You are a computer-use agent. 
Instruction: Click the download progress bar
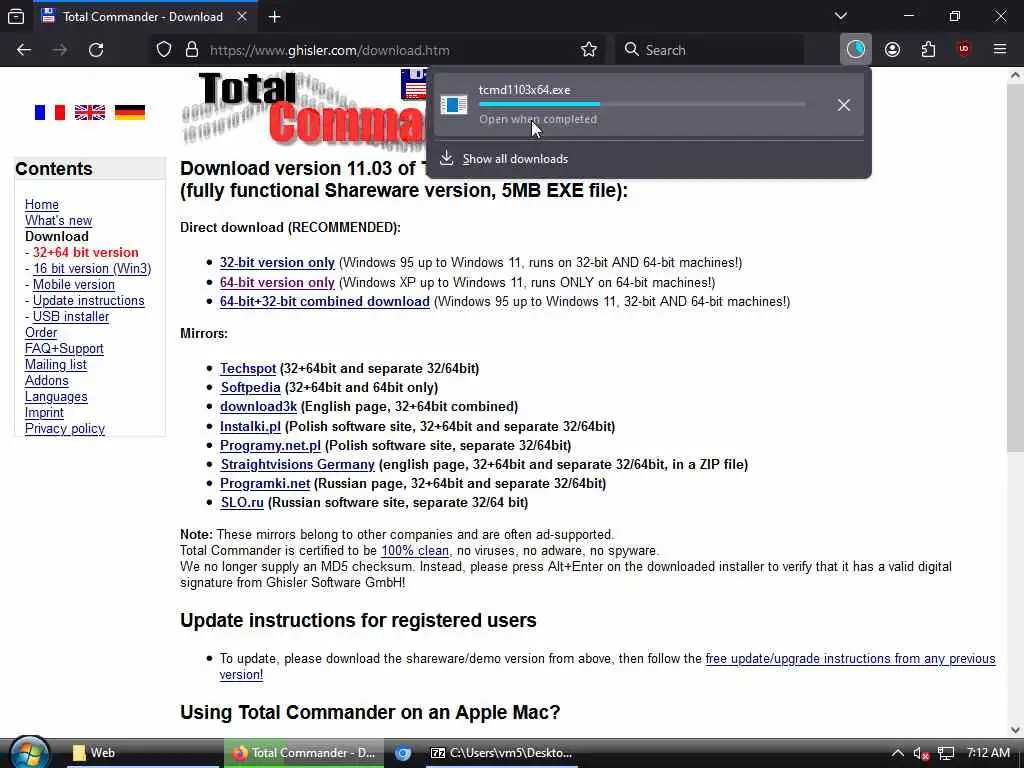coord(642,104)
